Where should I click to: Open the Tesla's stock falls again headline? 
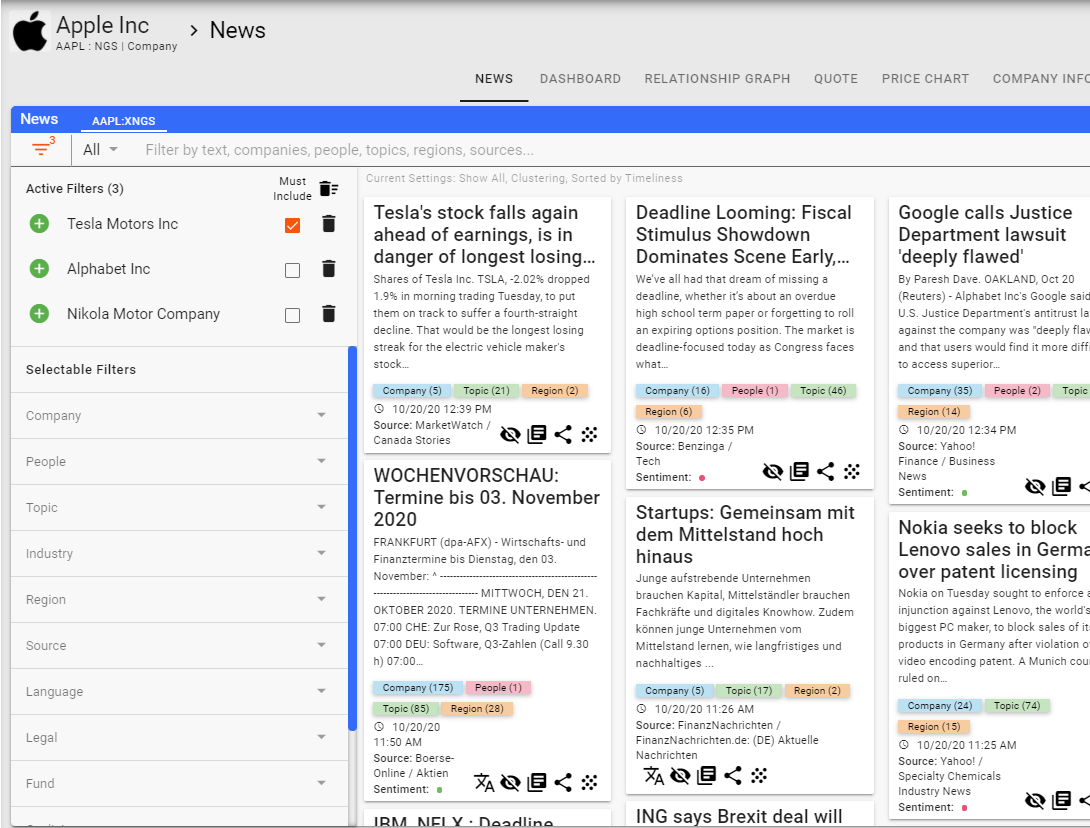(x=485, y=235)
